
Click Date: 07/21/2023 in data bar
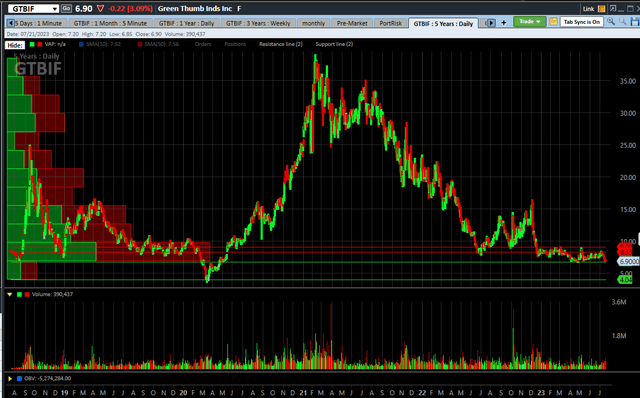(x=27, y=34)
